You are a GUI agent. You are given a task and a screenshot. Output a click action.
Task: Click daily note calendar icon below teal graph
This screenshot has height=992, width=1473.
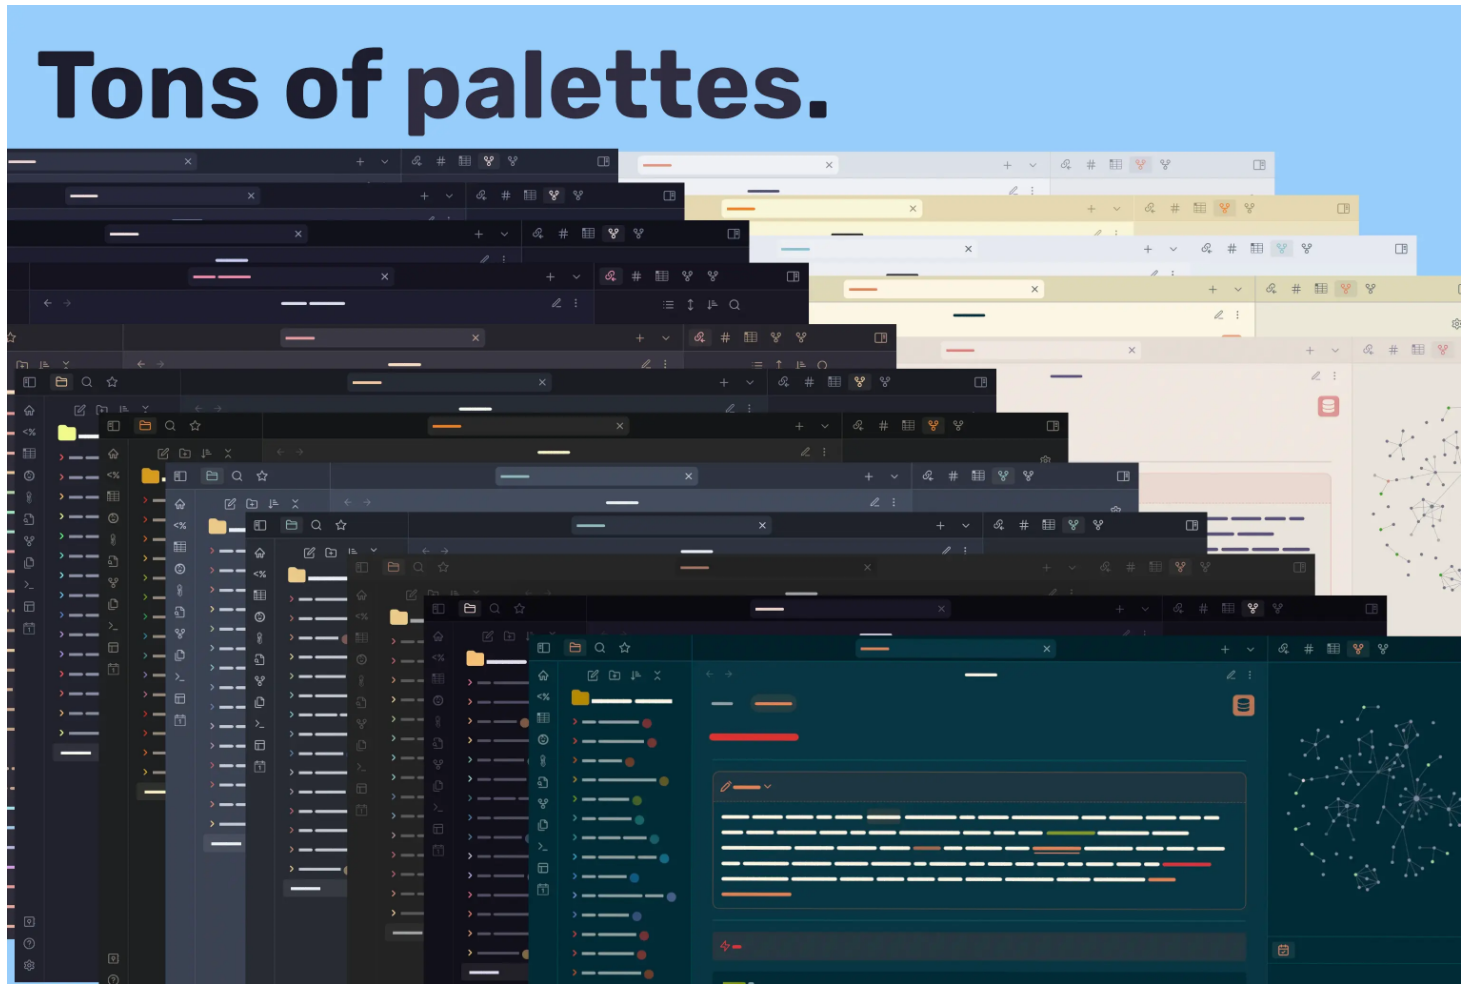tap(1284, 950)
